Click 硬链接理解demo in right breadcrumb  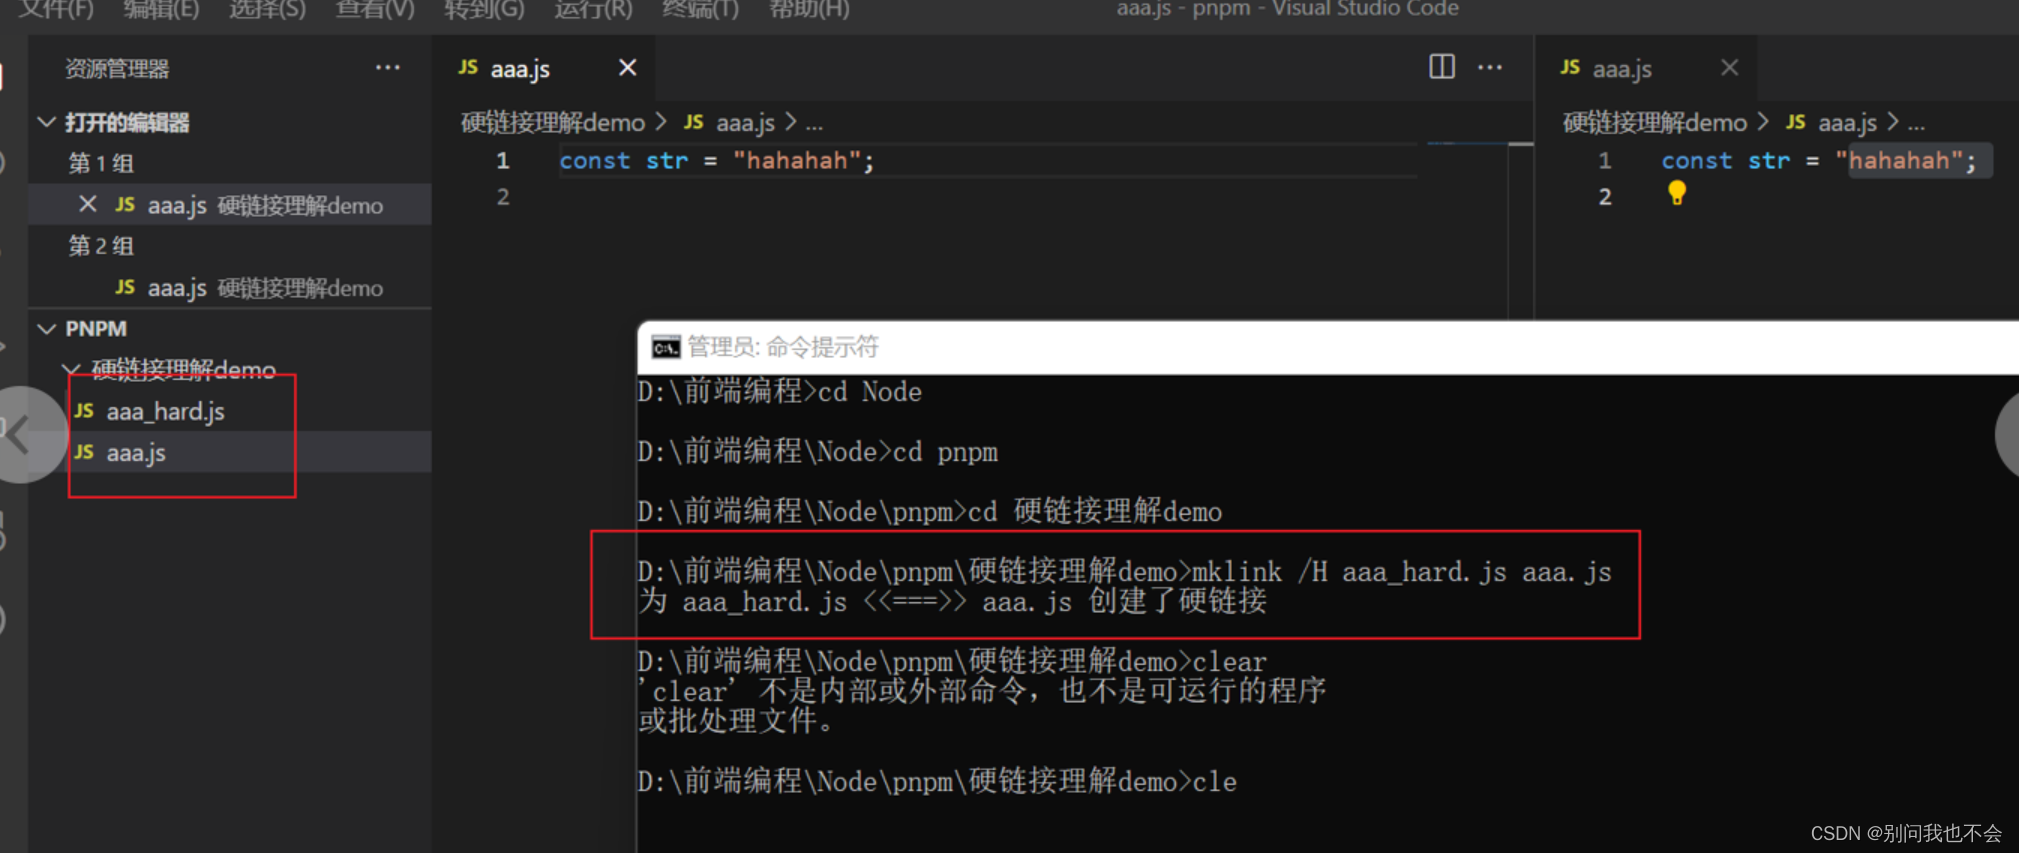(1654, 123)
